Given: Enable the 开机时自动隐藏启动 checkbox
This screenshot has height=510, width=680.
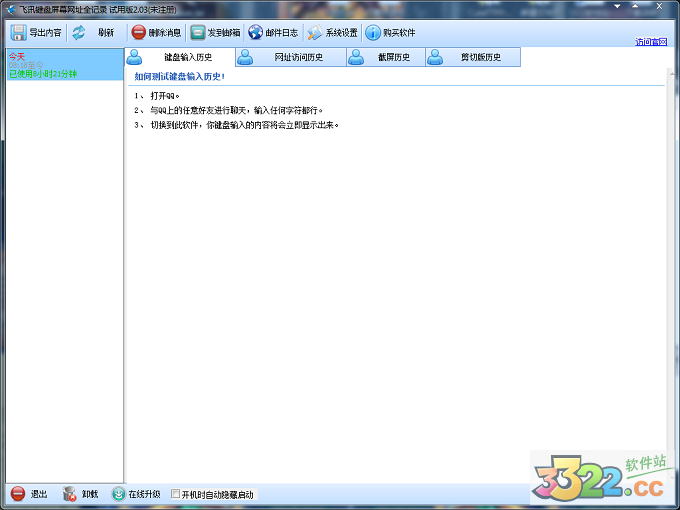Looking at the screenshot, I should pyautogui.click(x=176, y=494).
